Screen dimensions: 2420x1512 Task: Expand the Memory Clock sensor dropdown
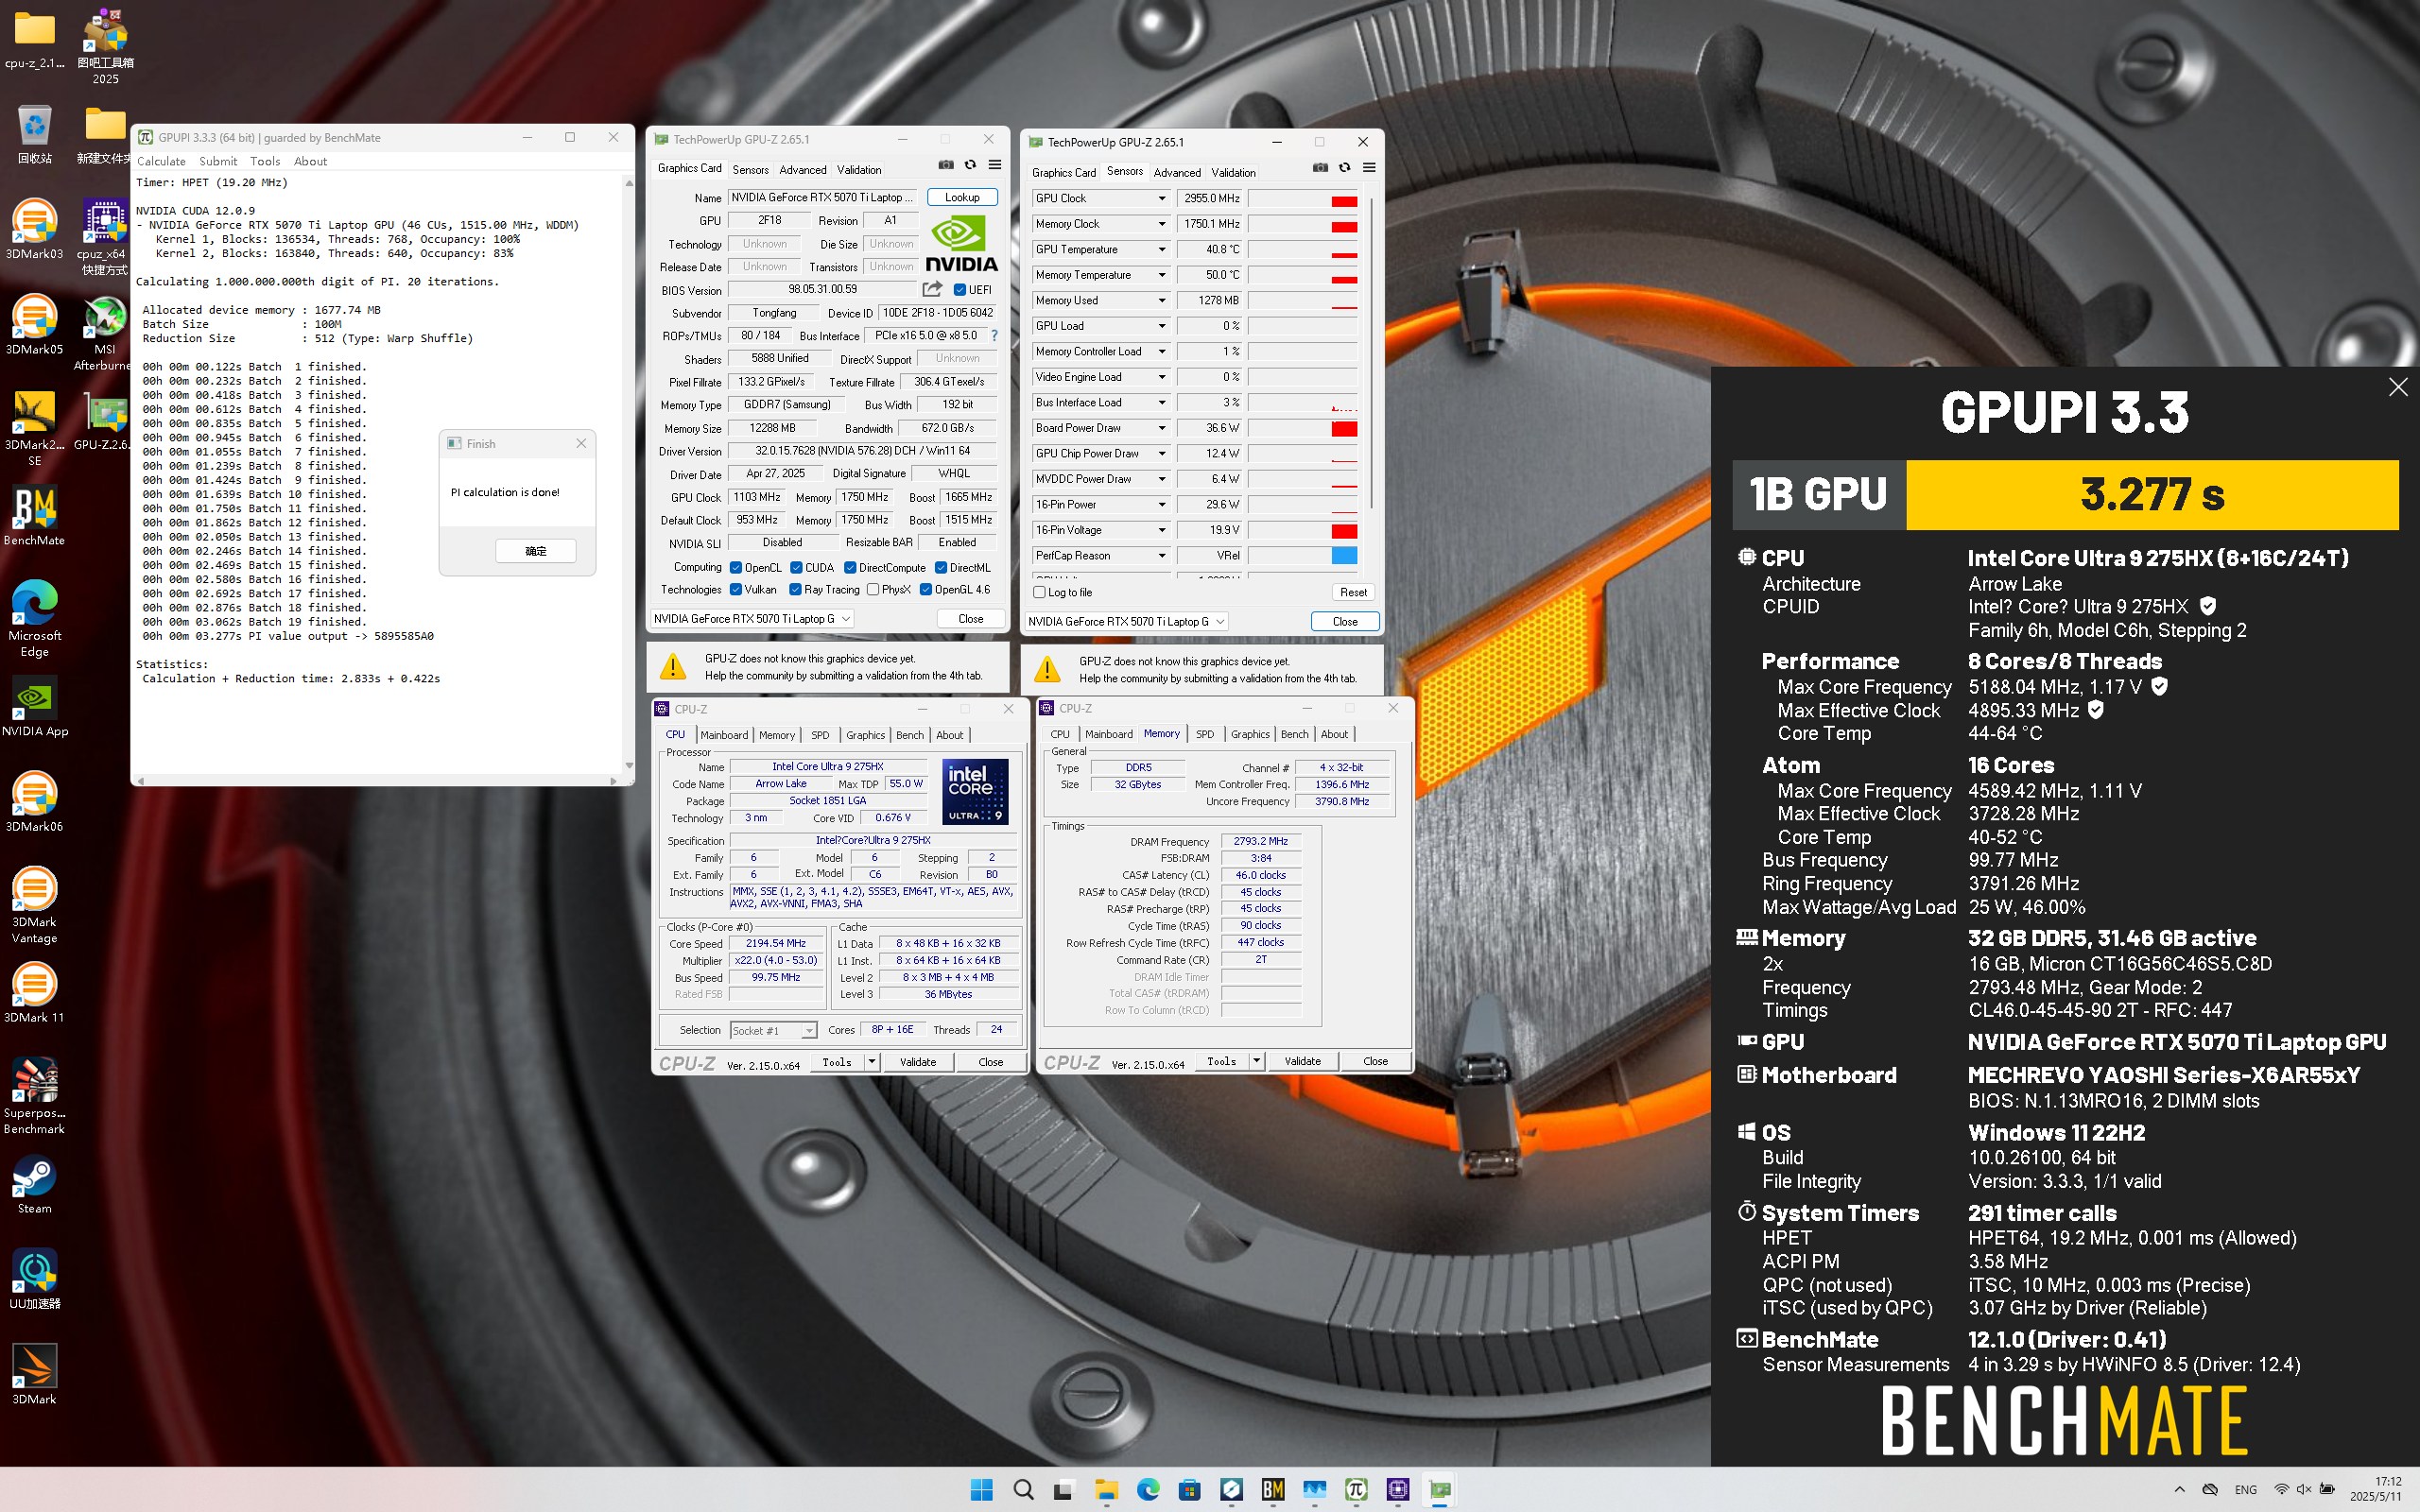tap(1161, 224)
